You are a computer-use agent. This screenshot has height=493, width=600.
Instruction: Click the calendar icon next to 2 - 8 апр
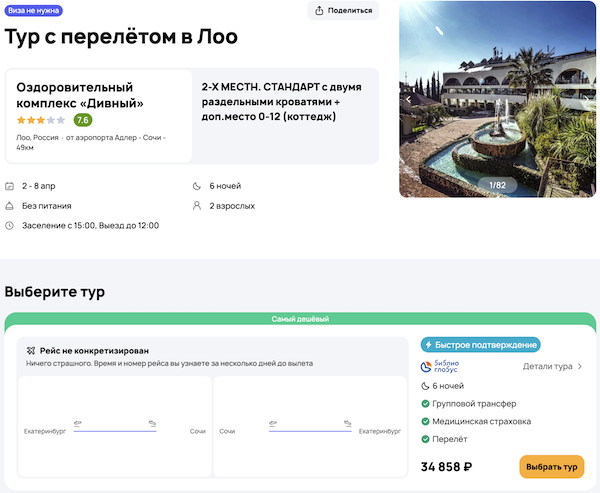coord(10,186)
